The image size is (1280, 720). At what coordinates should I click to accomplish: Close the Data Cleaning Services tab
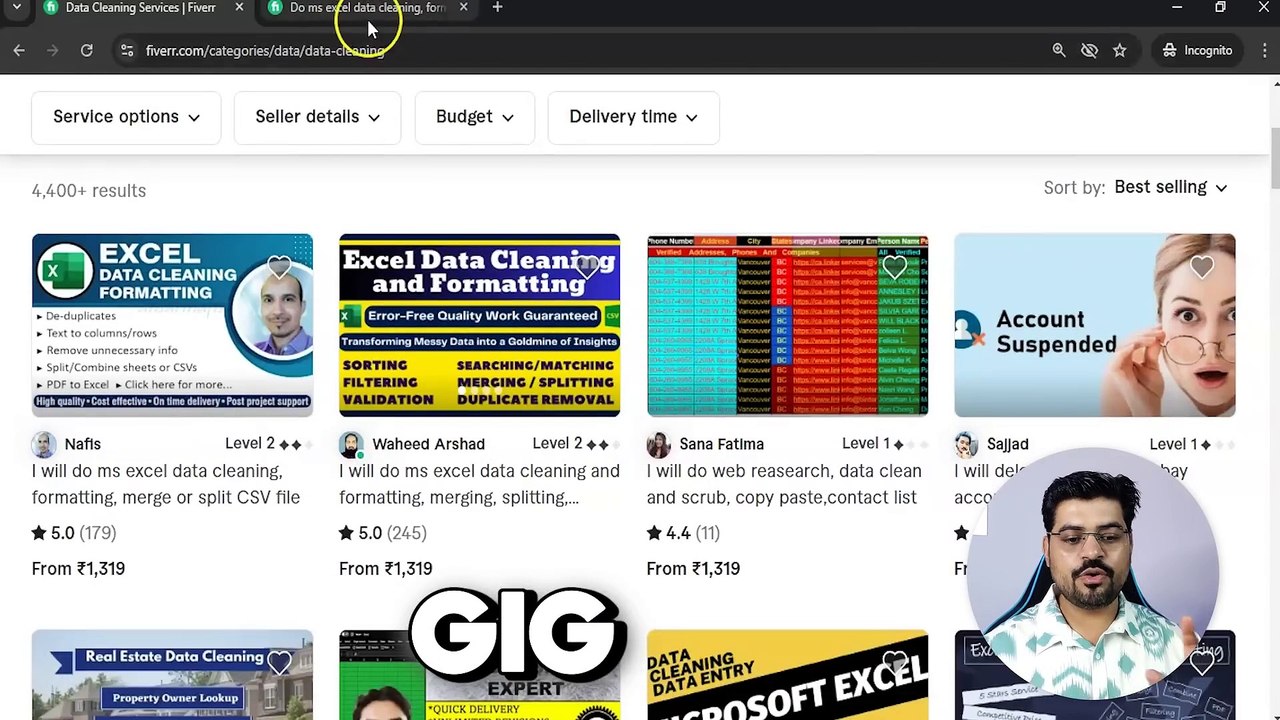[239, 8]
